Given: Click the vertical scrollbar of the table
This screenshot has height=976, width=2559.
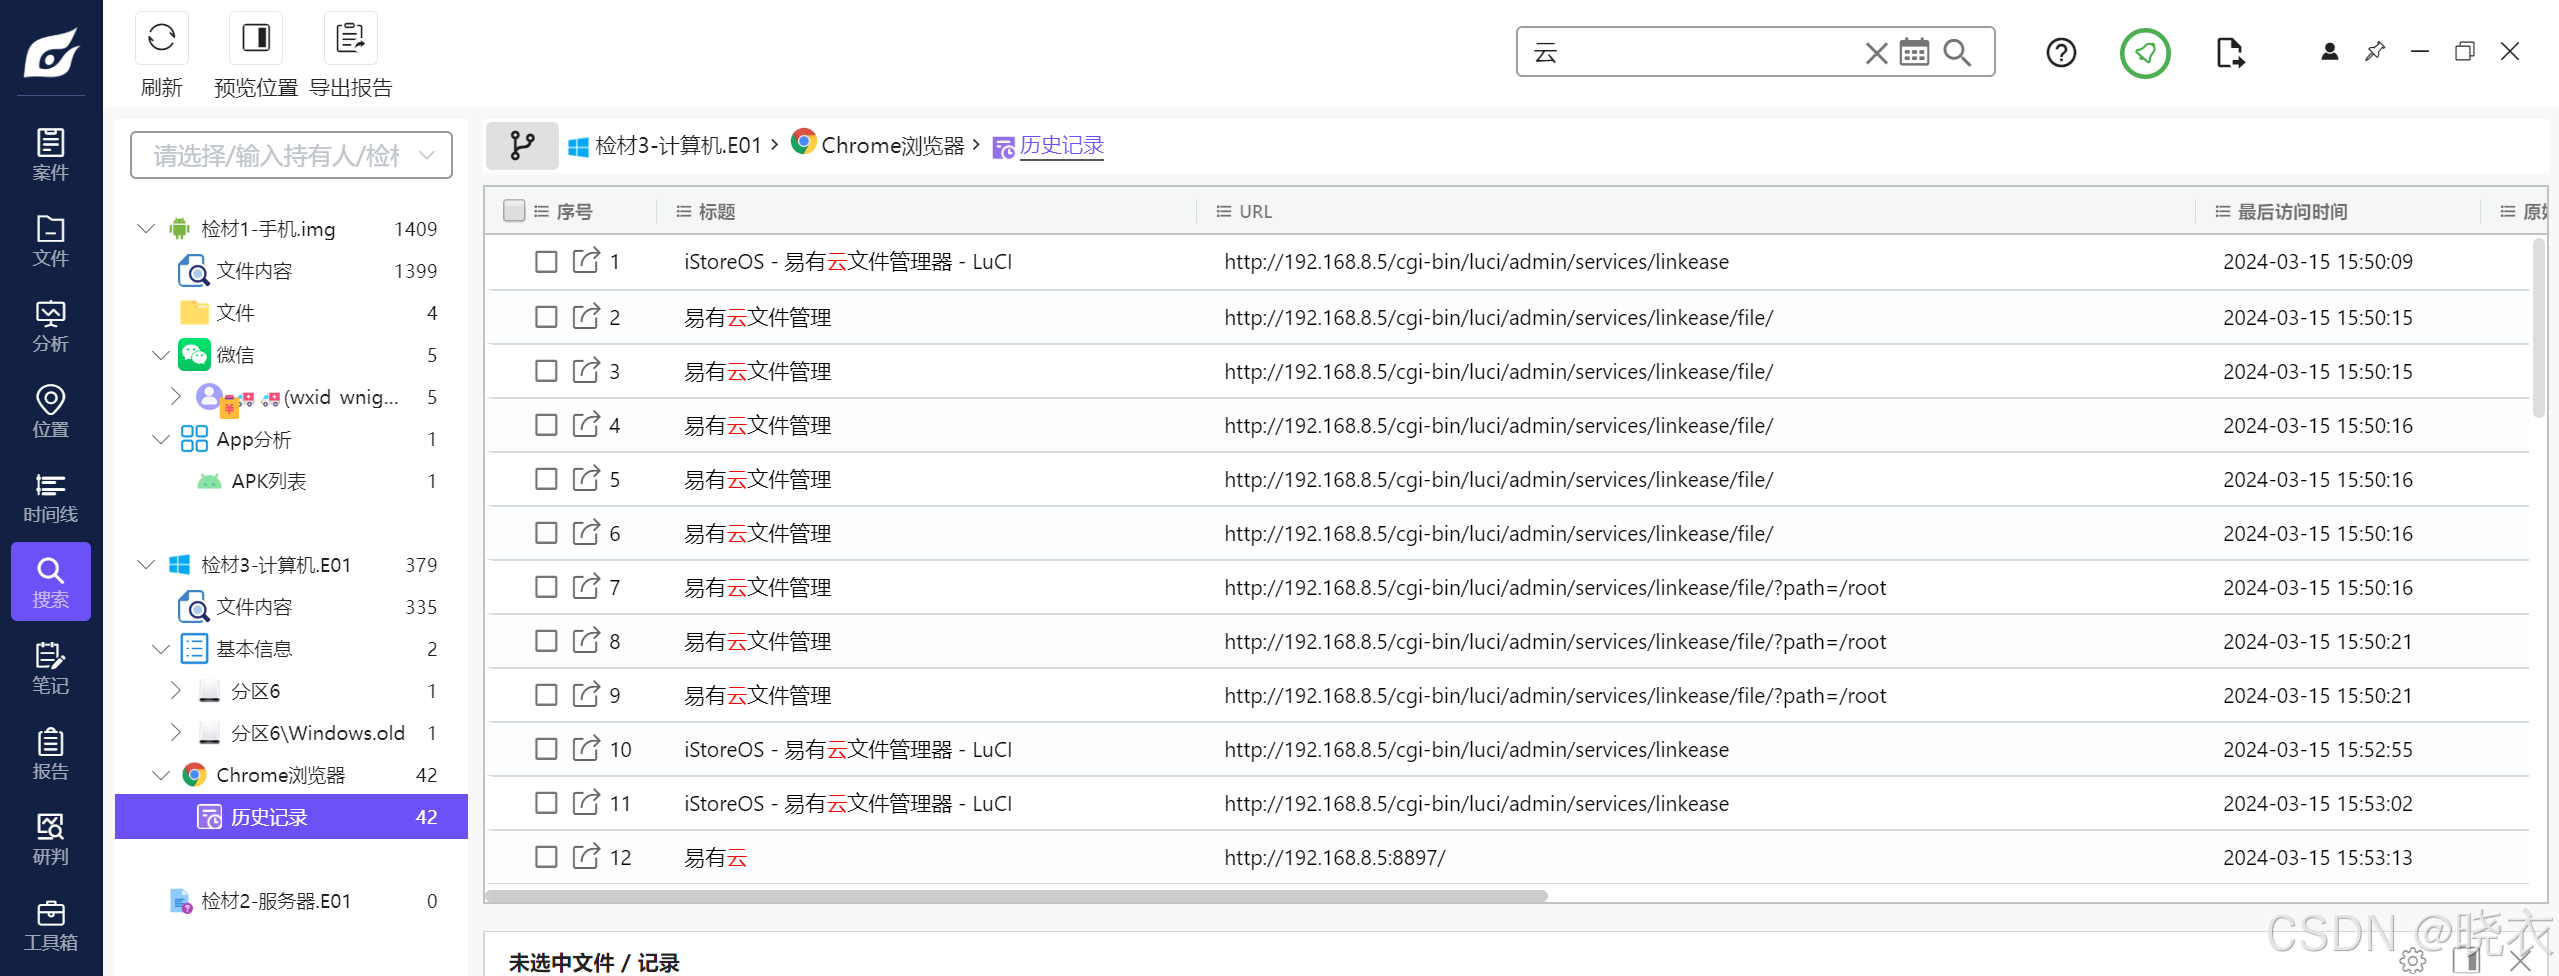Looking at the screenshot, I should coord(2538,328).
